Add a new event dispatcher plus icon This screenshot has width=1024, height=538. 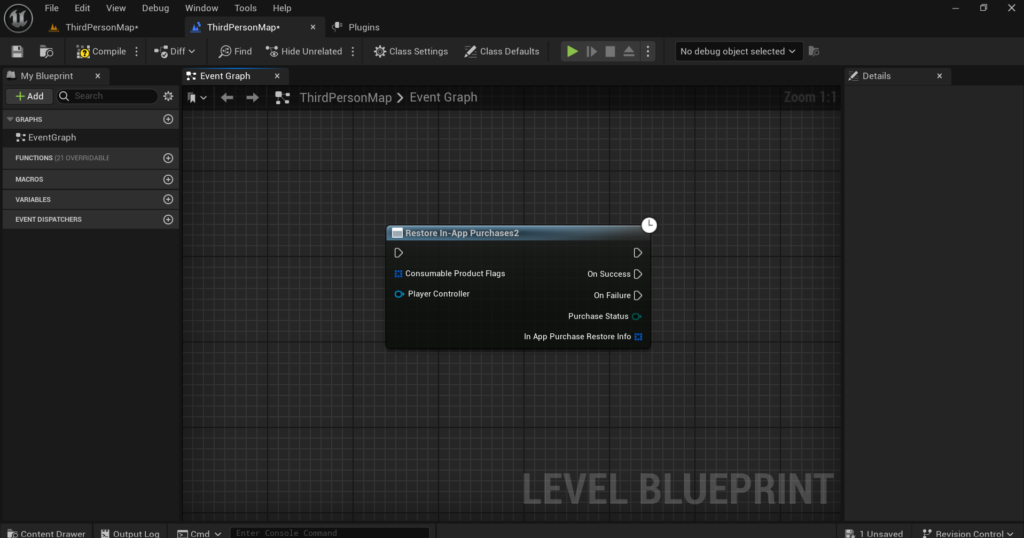tap(168, 219)
